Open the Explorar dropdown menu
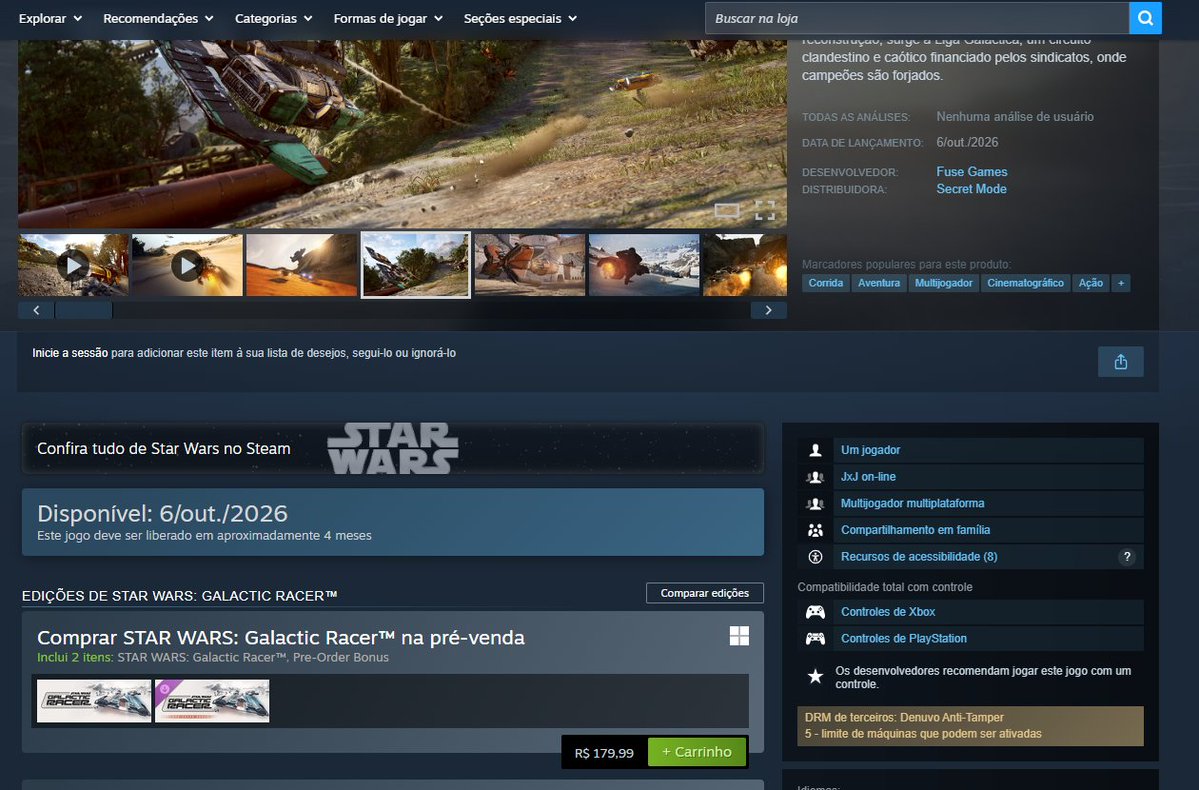 [x=50, y=18]
